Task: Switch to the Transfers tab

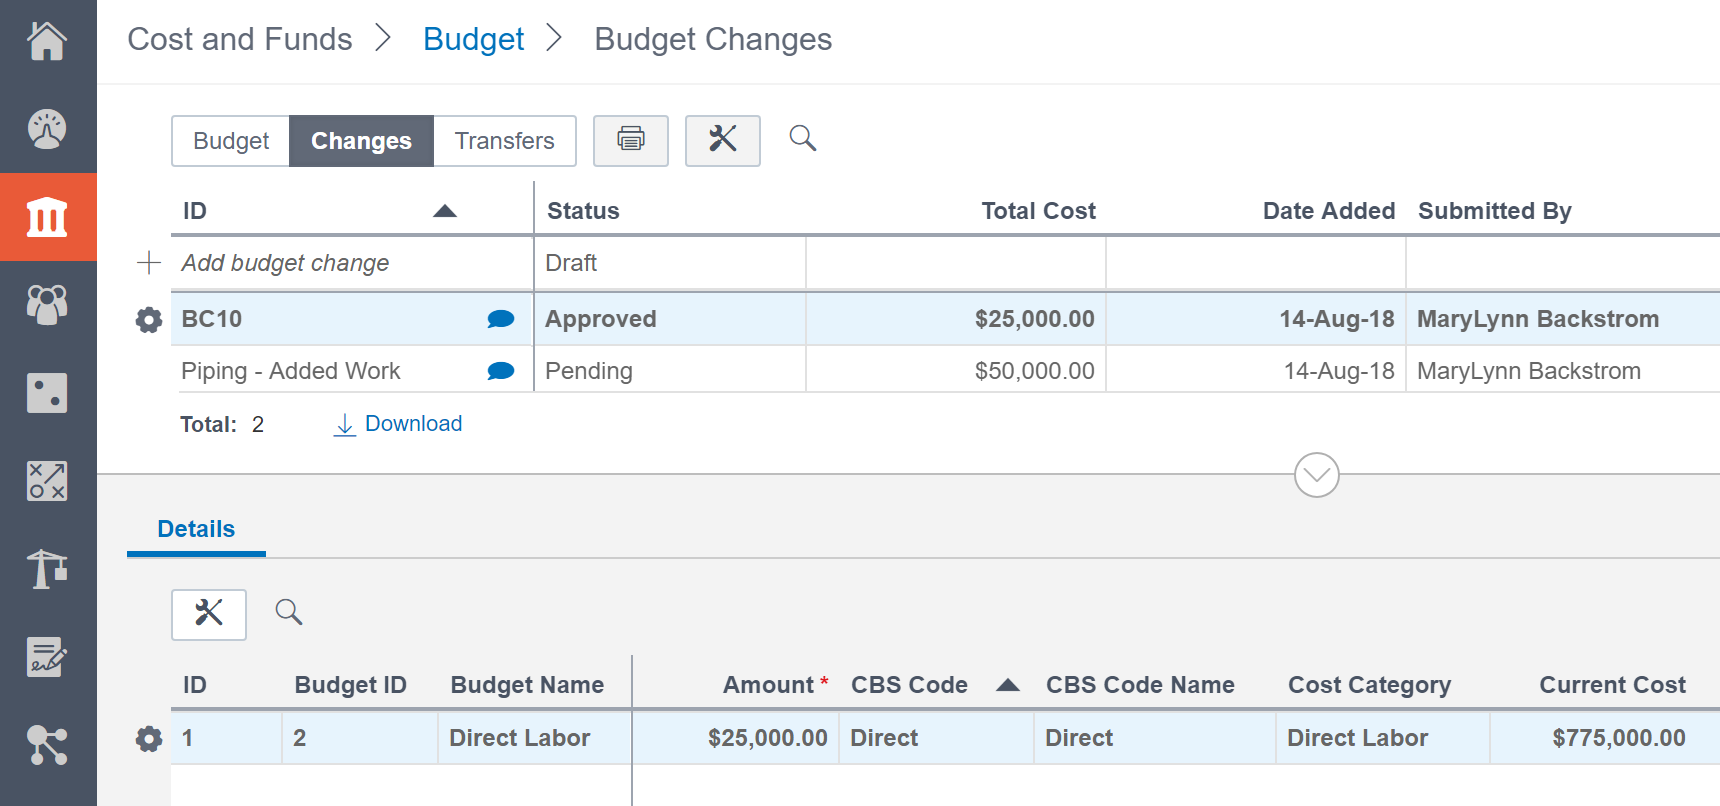Action: 504,141
